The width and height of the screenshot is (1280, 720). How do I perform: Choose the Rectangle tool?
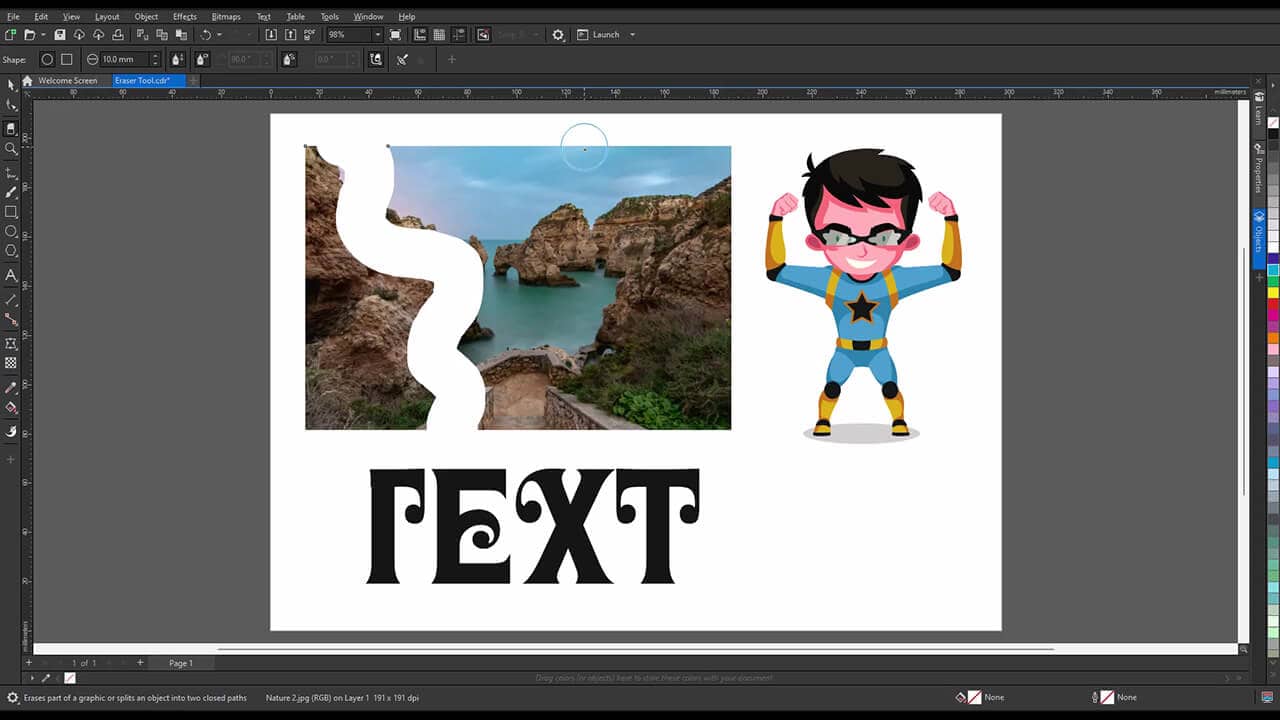point(11,212)
